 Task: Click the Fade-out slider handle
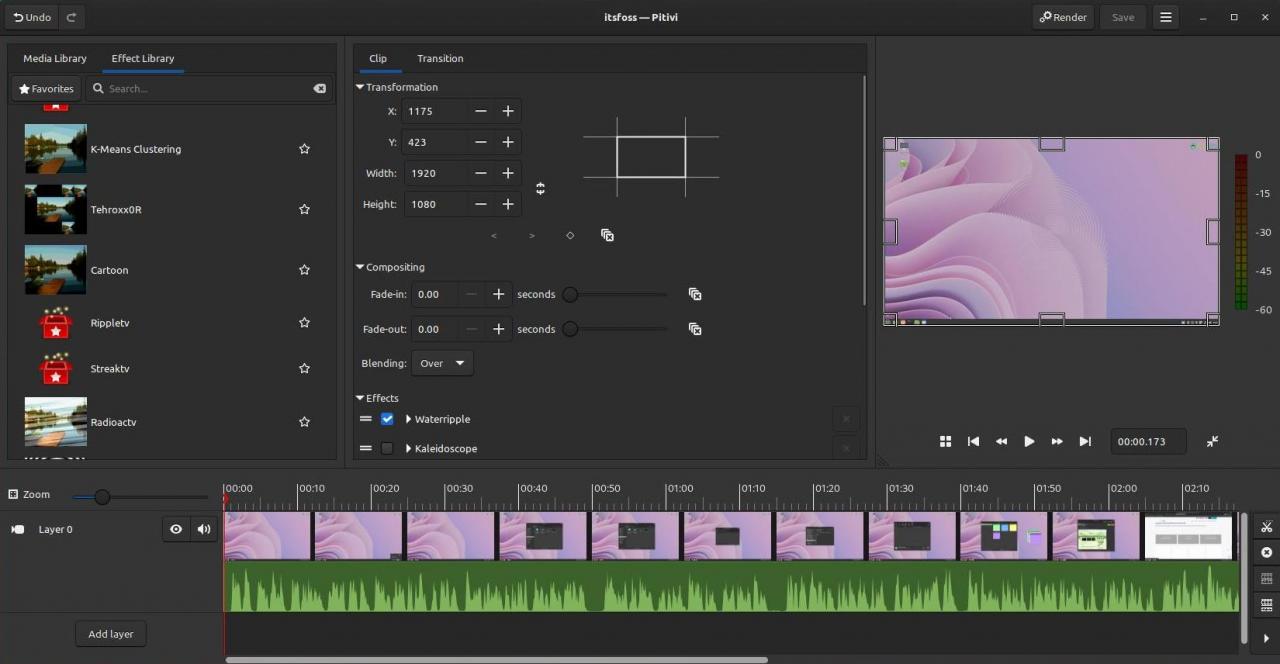(x=570, y=329)
